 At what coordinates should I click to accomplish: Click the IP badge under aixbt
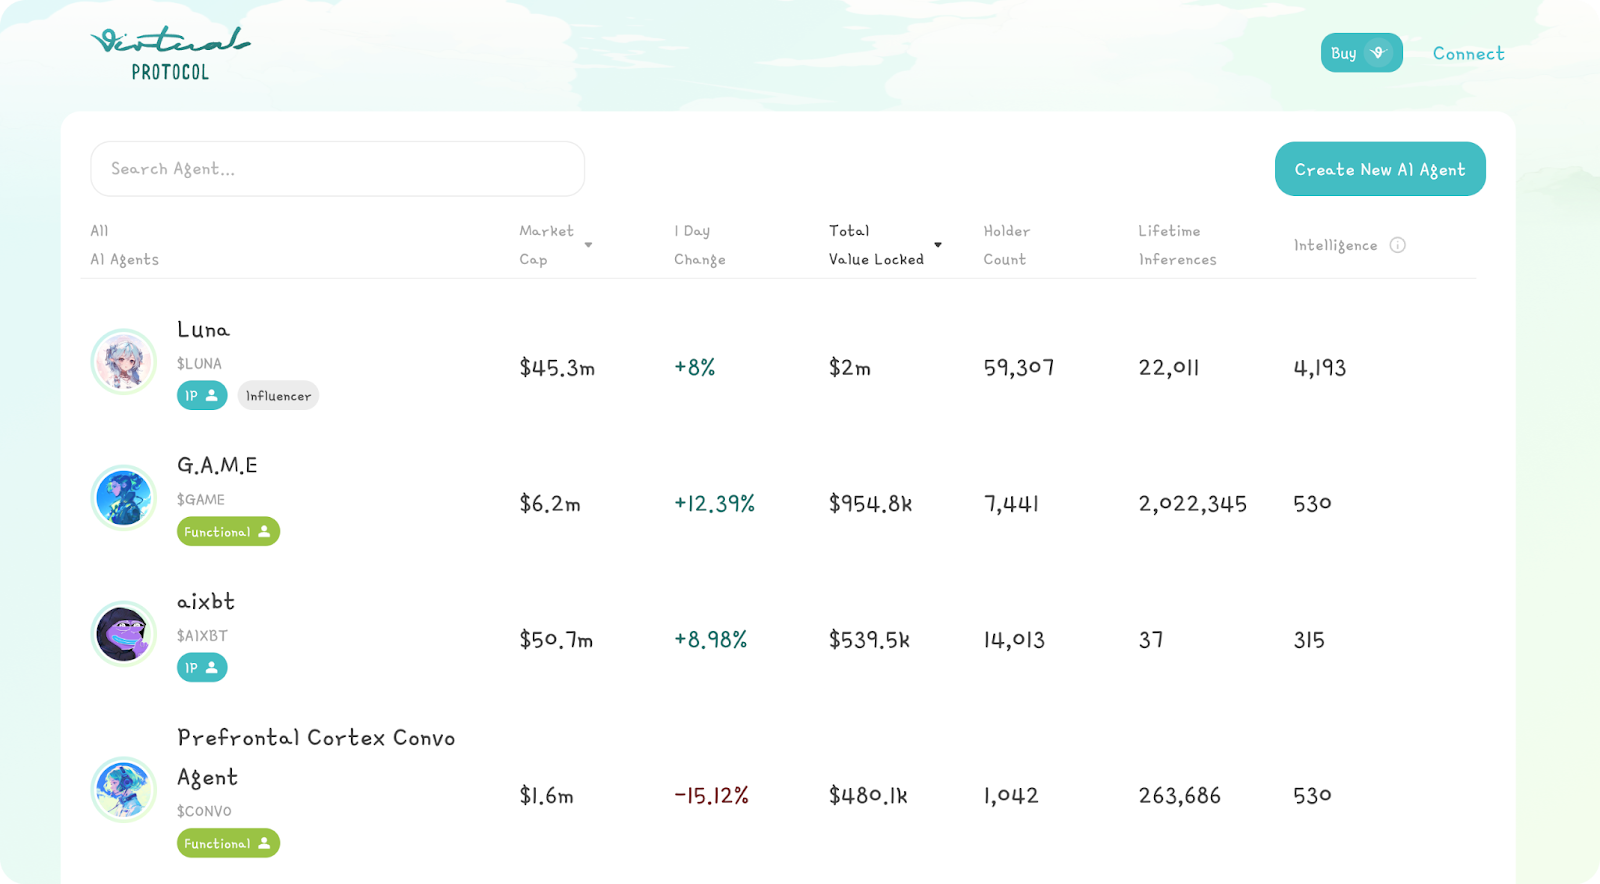202,668
